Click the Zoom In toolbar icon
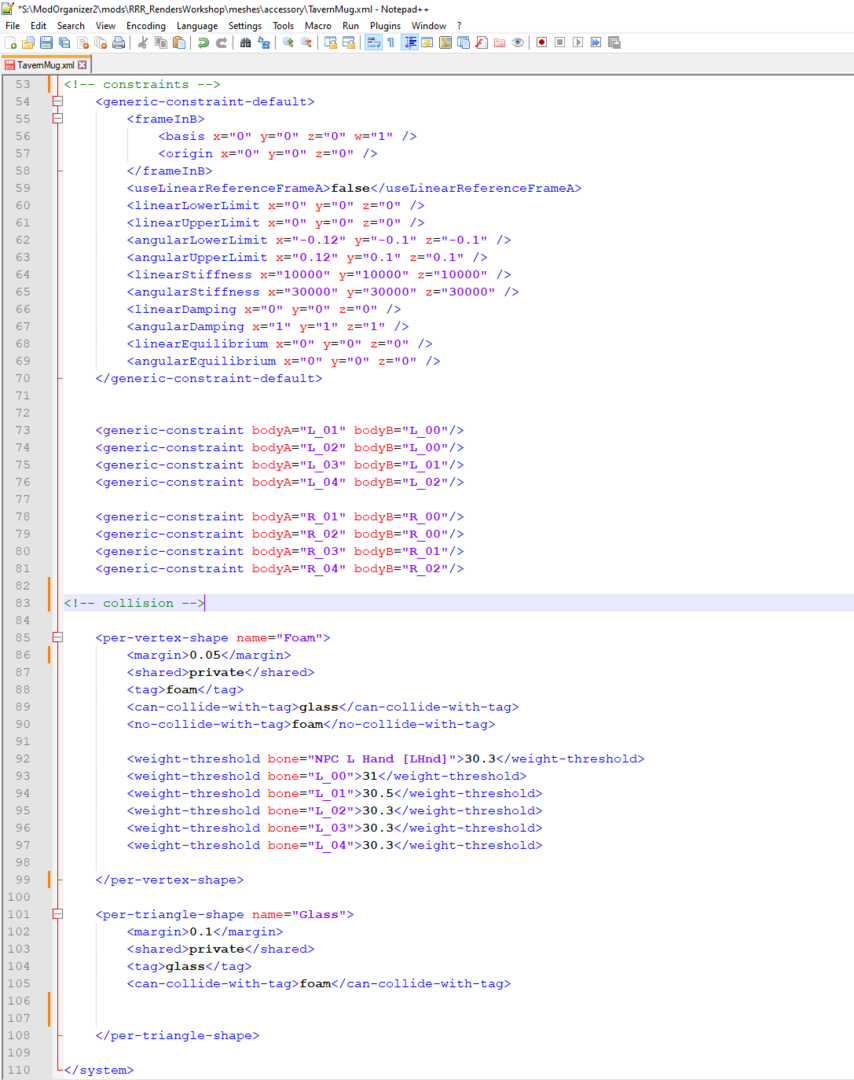 (x=288, y=43)
